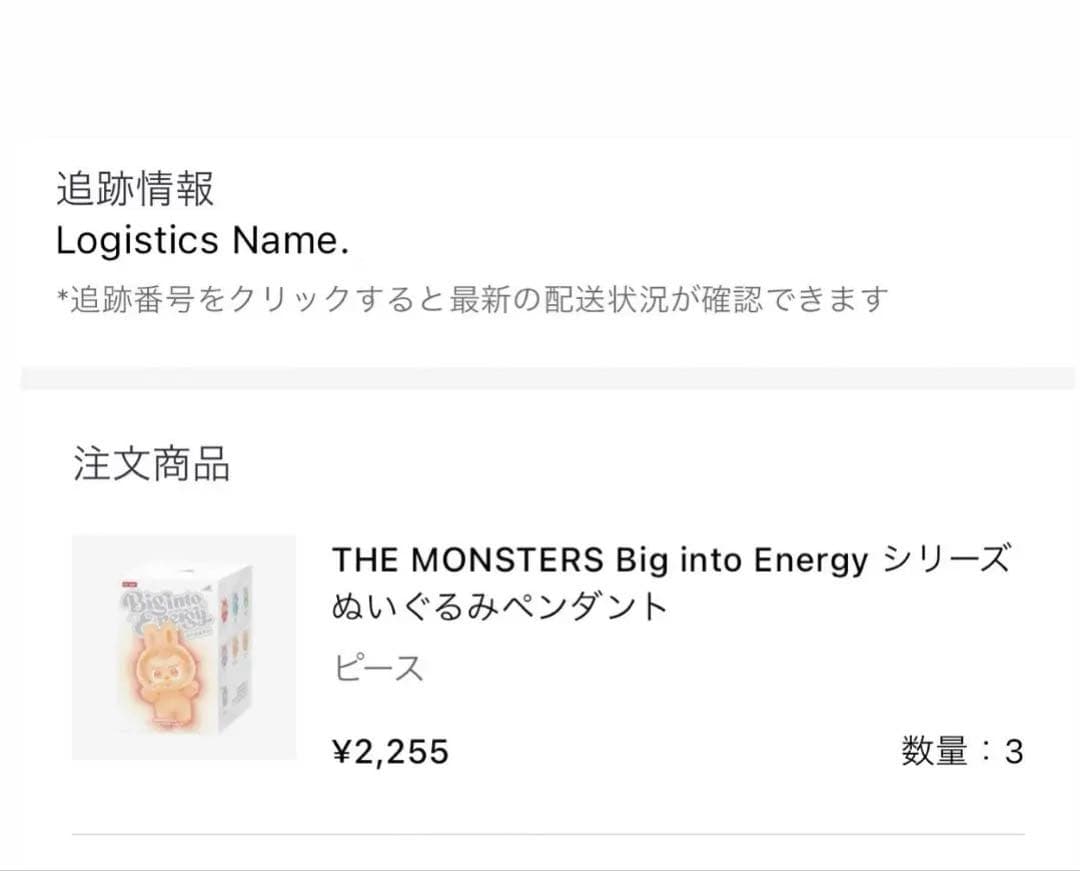The width and height of the screenshot is (1080, 871).
Task: Click the yen symbol in the price
Action: (x=342, y=751)
